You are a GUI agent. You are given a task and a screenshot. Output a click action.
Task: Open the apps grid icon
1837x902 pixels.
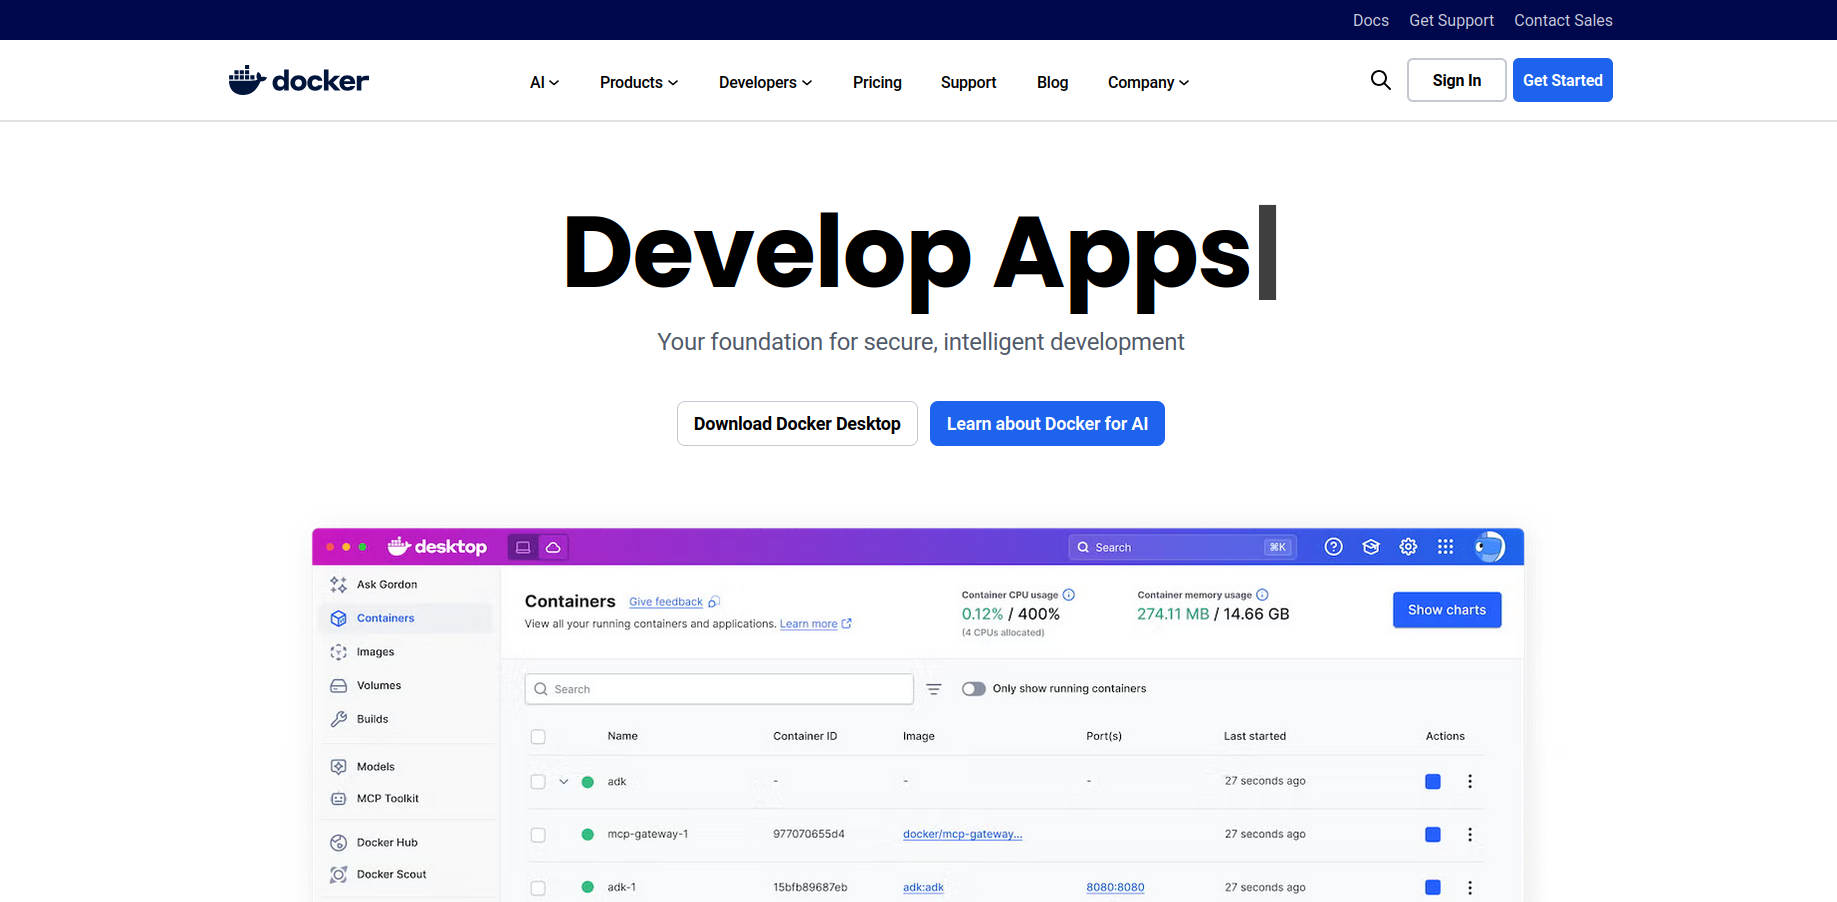1445,547
